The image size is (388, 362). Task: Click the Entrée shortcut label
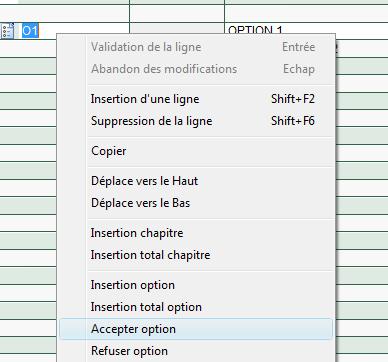[x=299, y=47]
